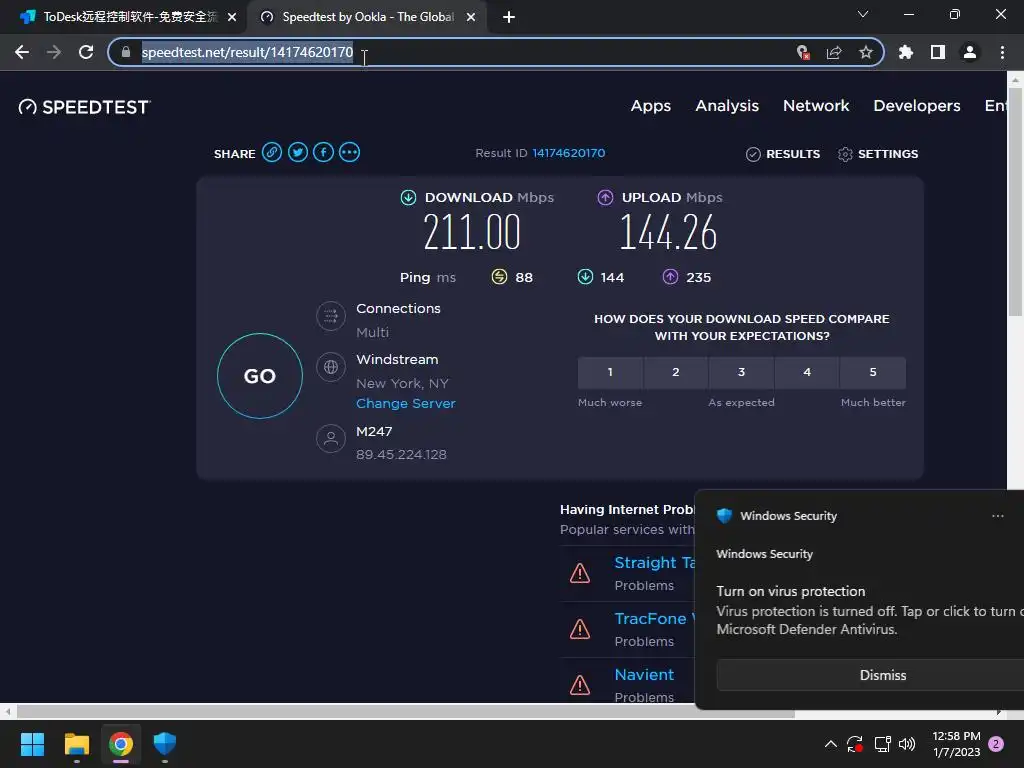This screenshot has width=1024, height=768.
Task: Rate download speed as 4
Action: pyautogui.click(x=807, y=372)
